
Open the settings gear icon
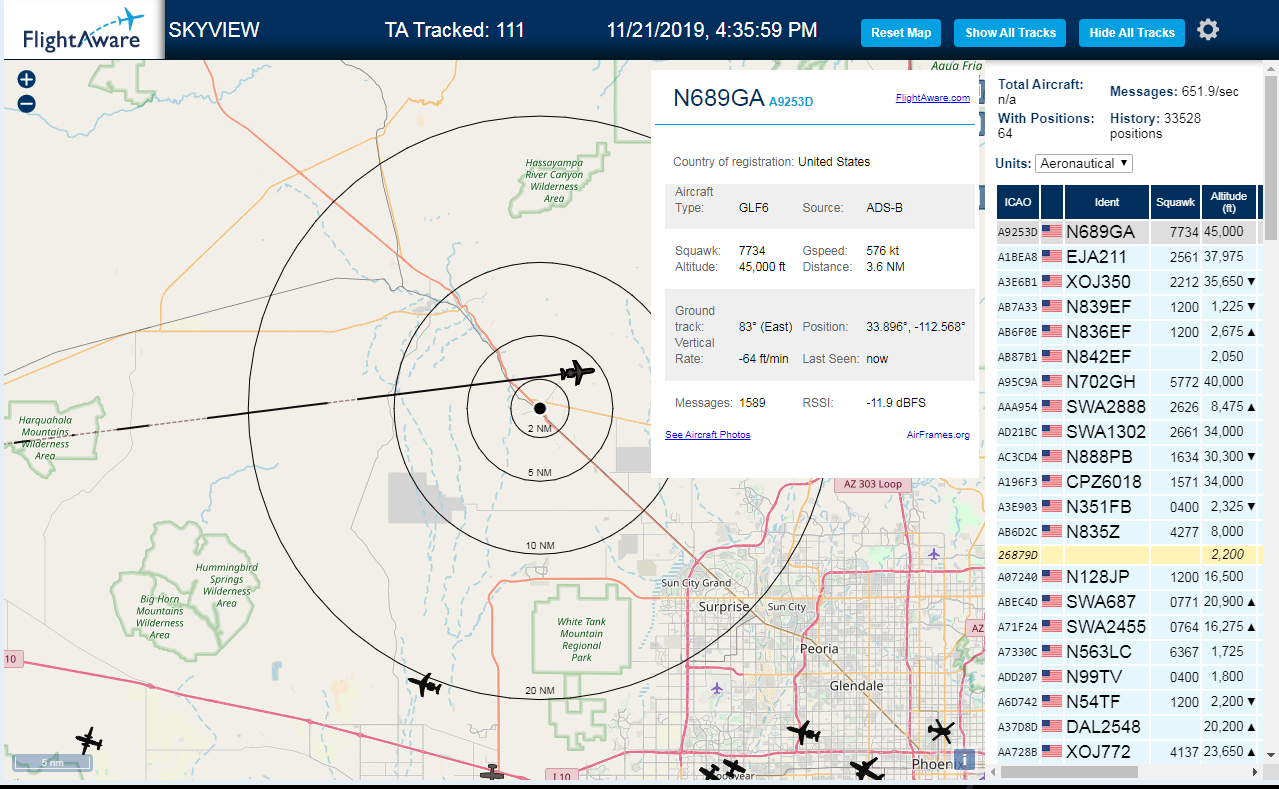[x=1208, y=30]
